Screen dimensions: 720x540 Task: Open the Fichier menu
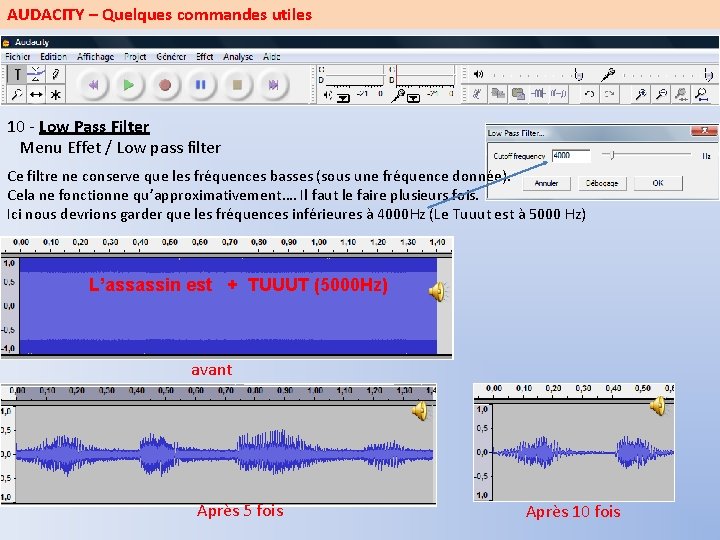click(17, 56)
